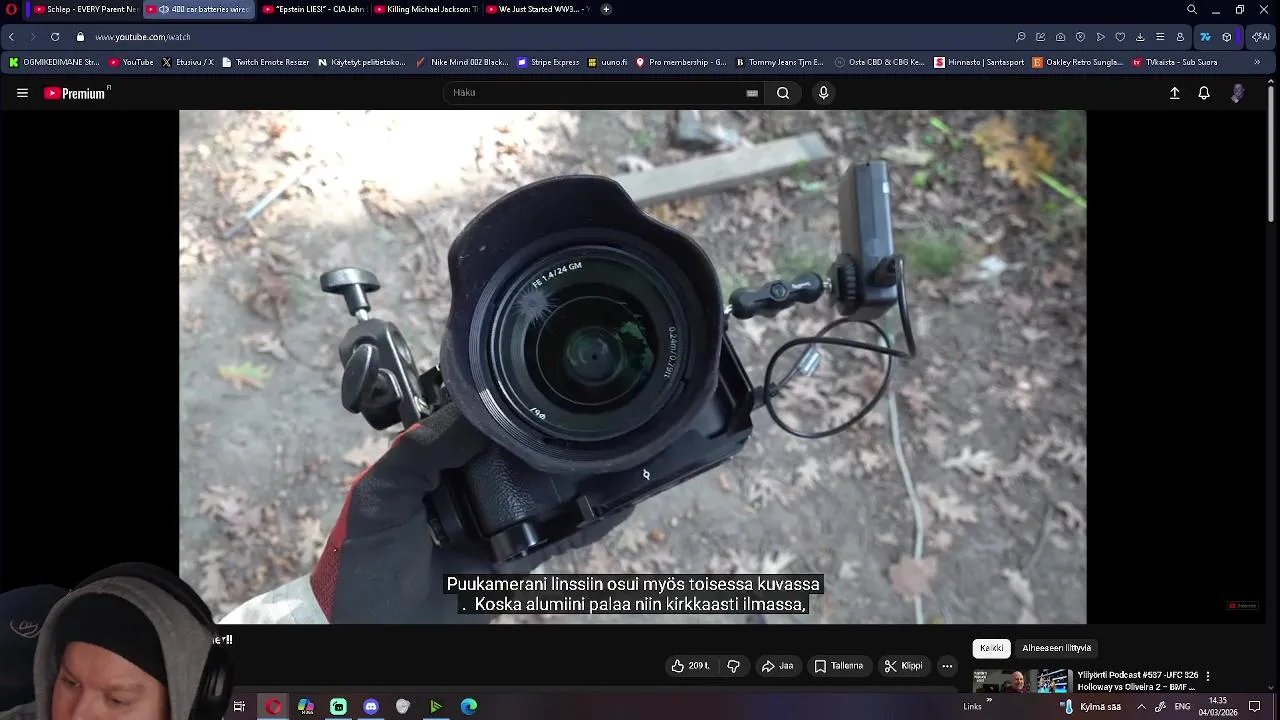The image size is (1280, 720).
Task: Open a new tab with the plus button
Action: (x=606, y=9)
